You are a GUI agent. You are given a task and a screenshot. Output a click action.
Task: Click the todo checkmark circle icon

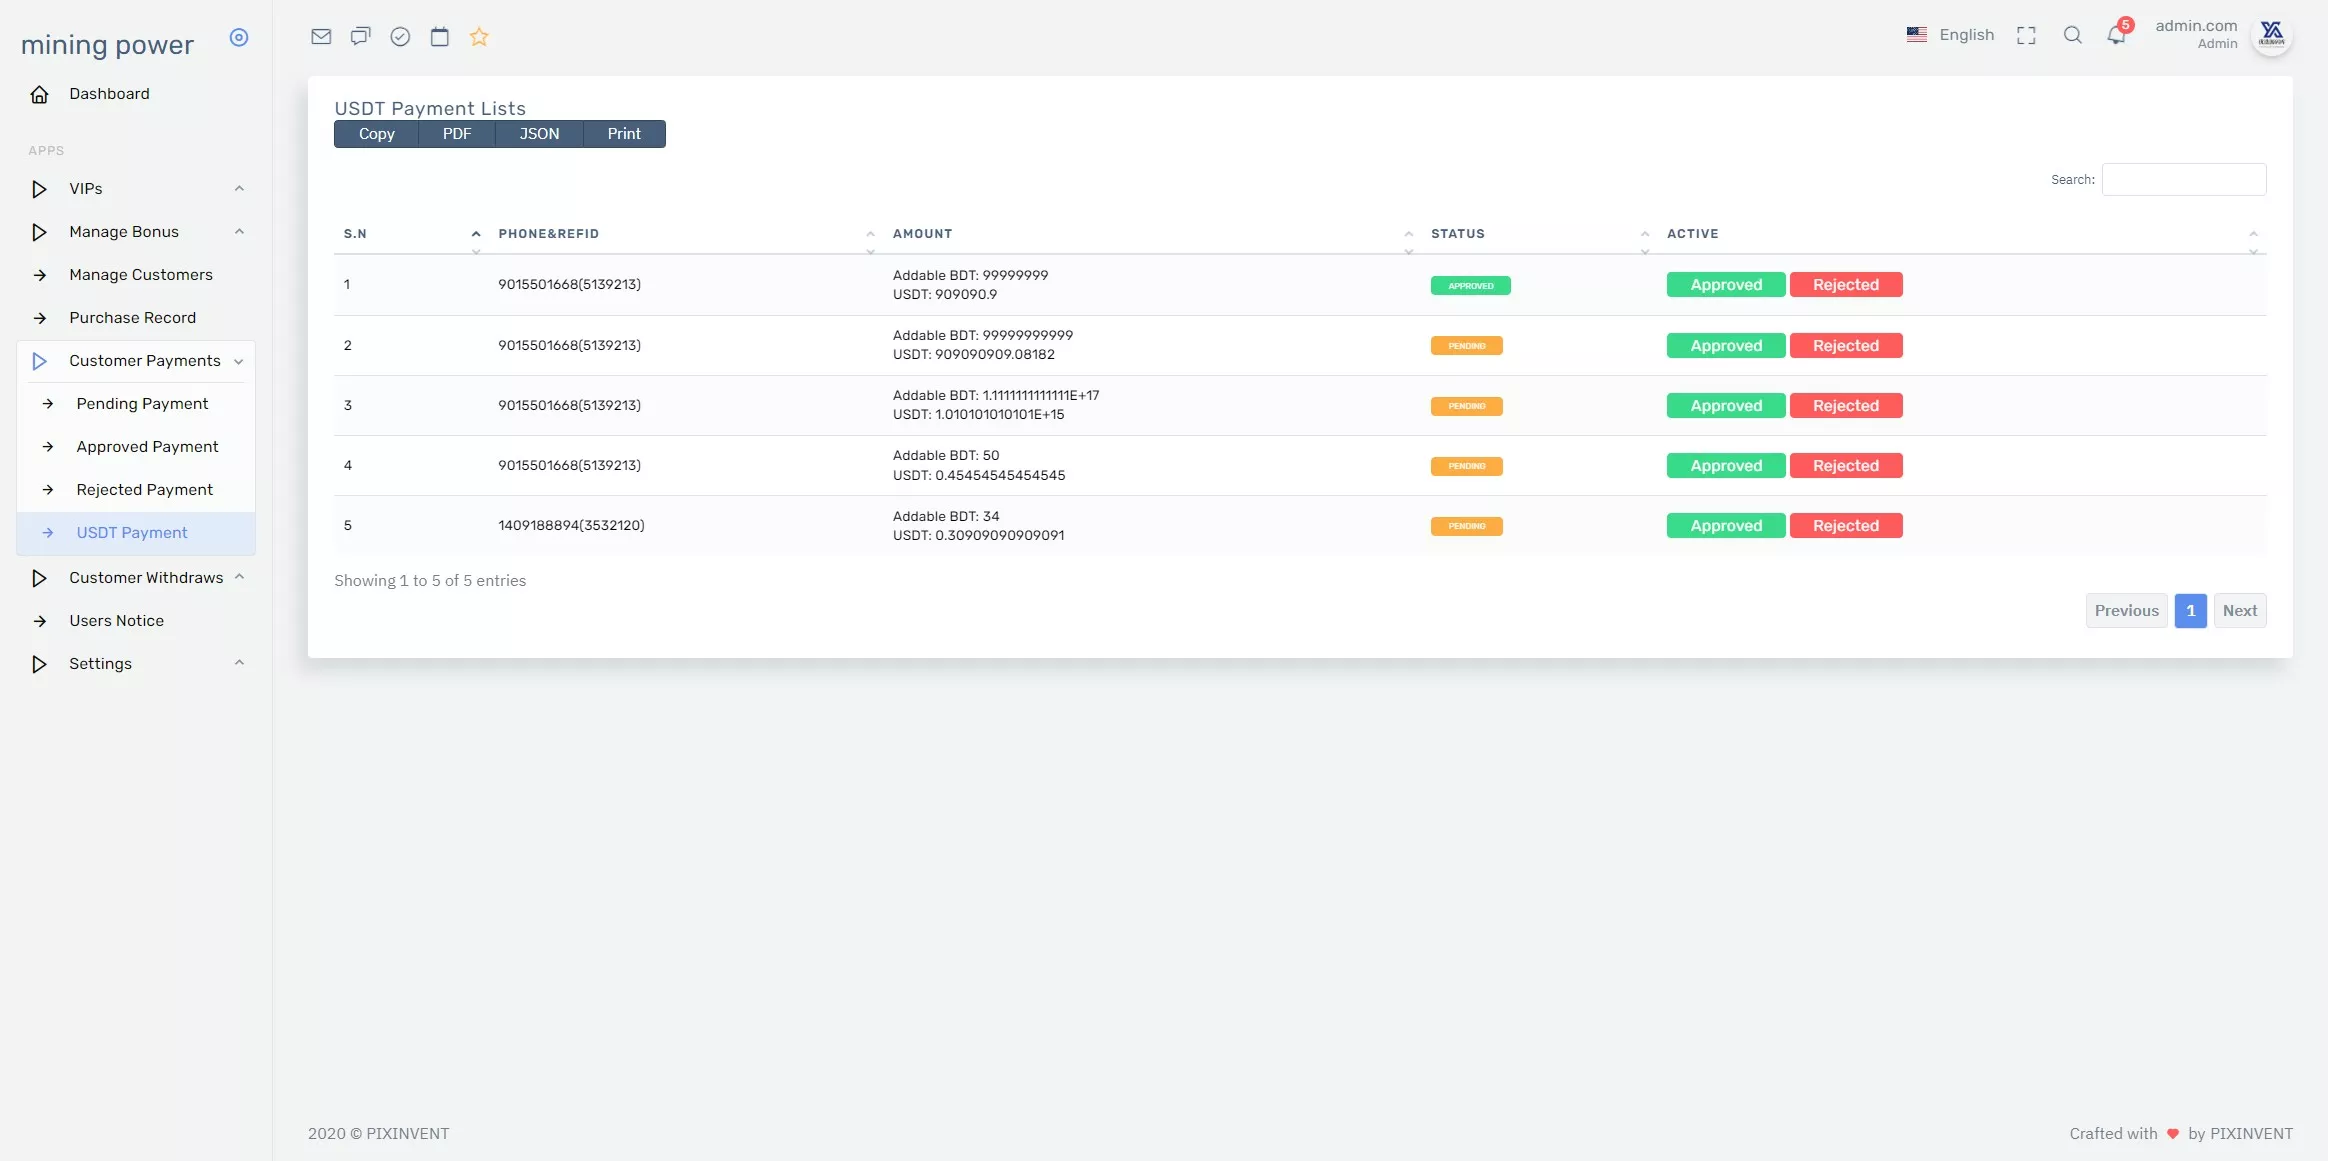click(x=400, y=37)
